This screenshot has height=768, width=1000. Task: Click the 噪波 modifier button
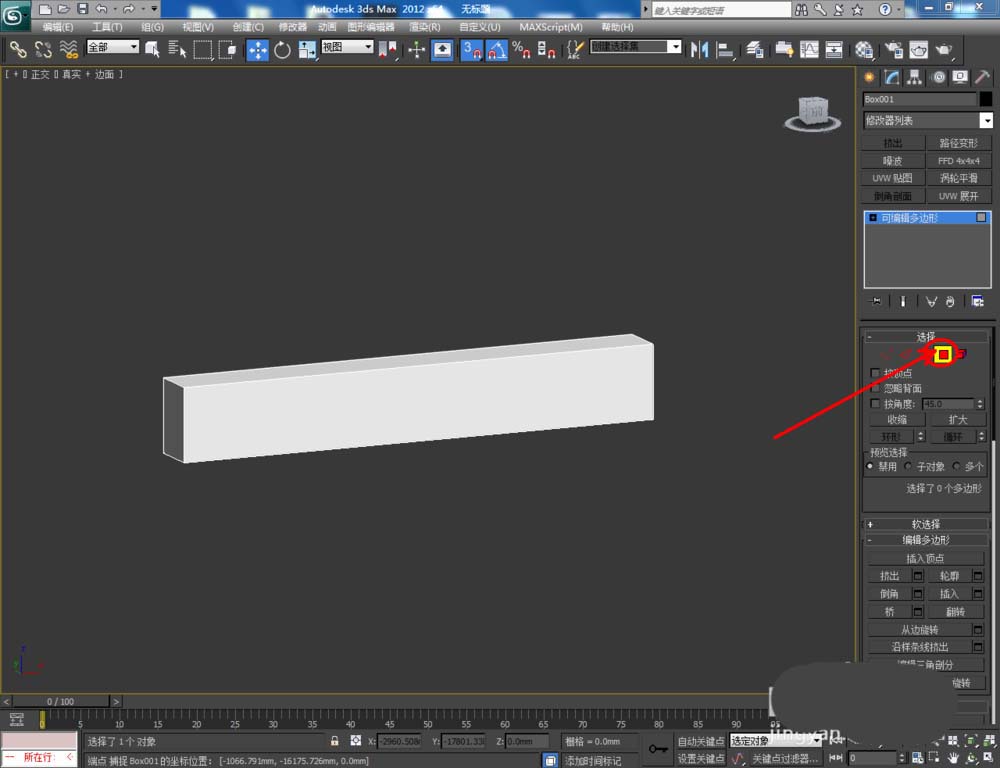click(892, 161)
